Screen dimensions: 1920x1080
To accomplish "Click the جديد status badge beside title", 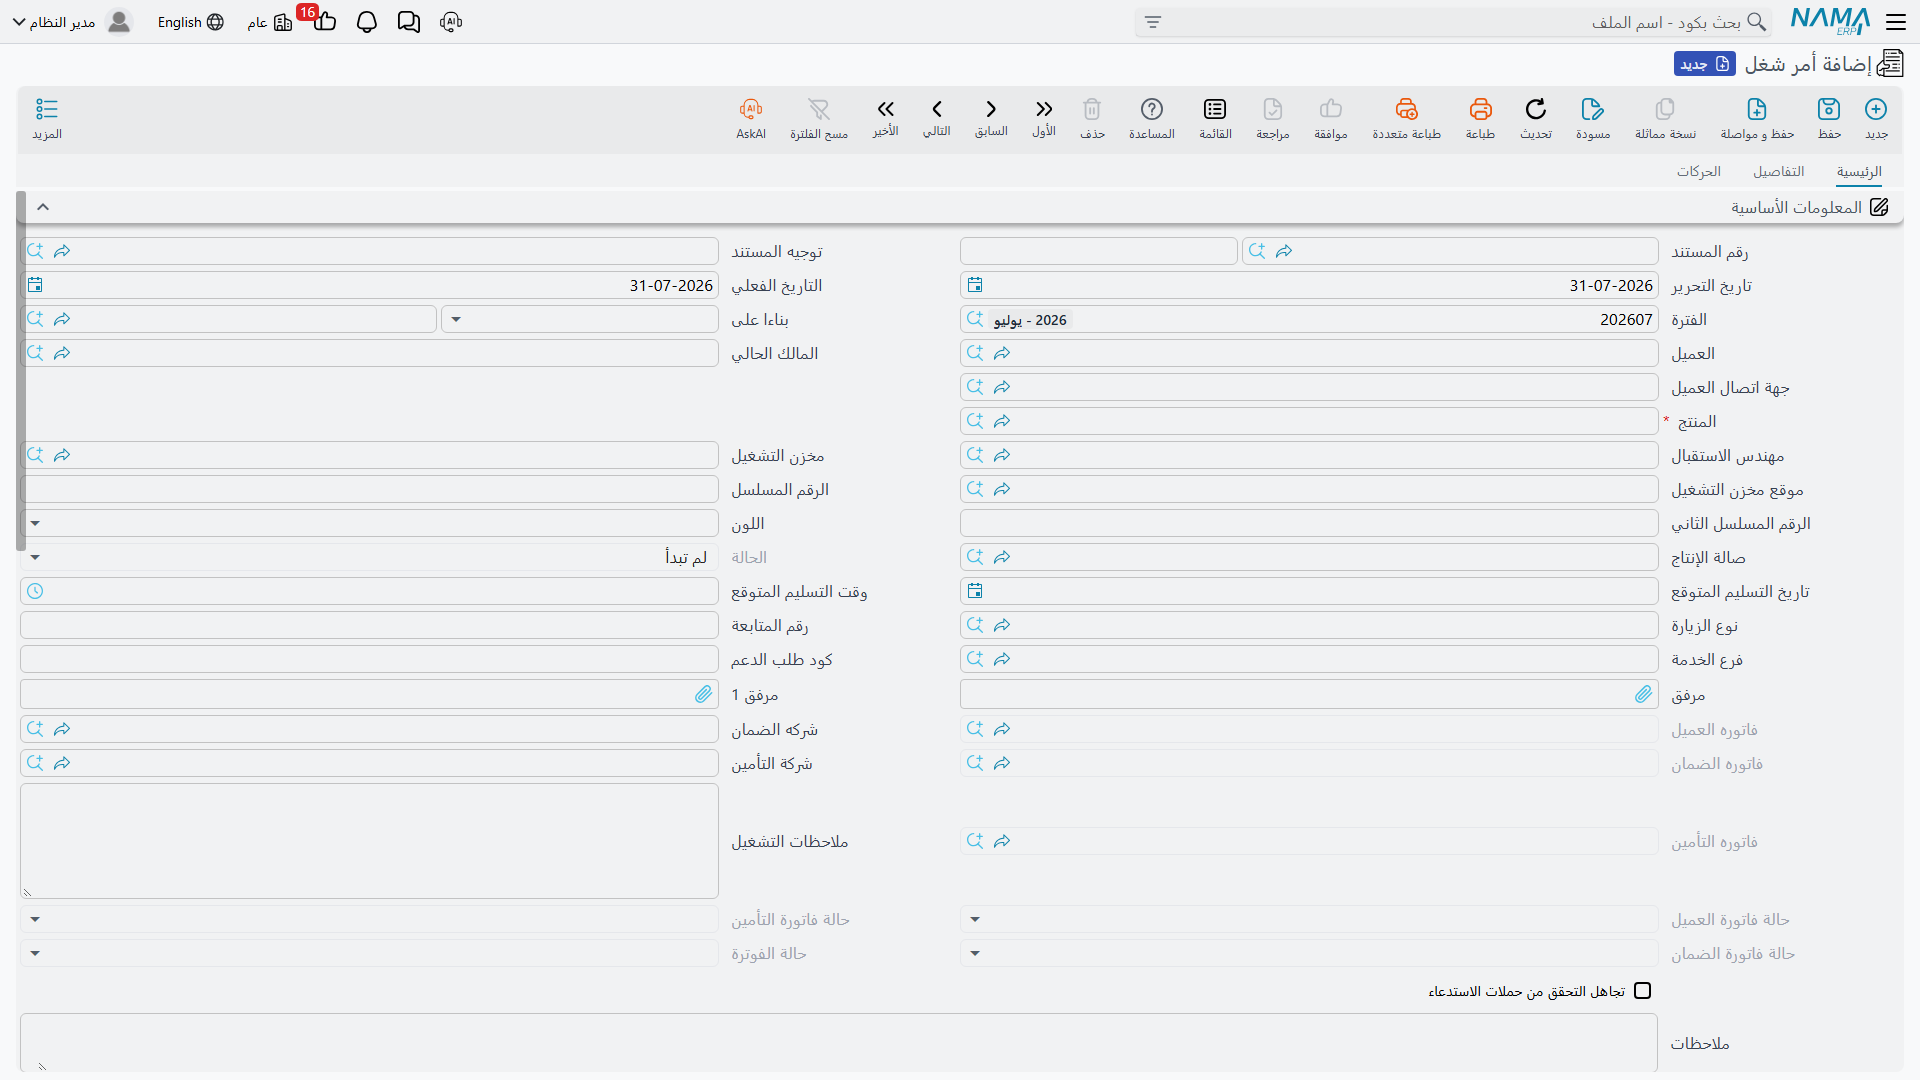I will coord(1705,64).
